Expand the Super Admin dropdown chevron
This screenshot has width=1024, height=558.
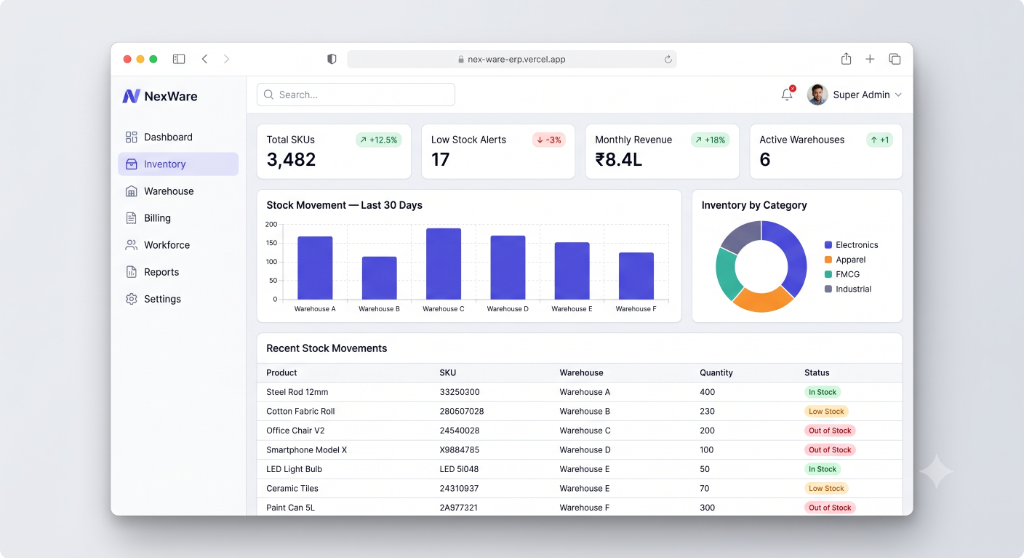point(899,95)
